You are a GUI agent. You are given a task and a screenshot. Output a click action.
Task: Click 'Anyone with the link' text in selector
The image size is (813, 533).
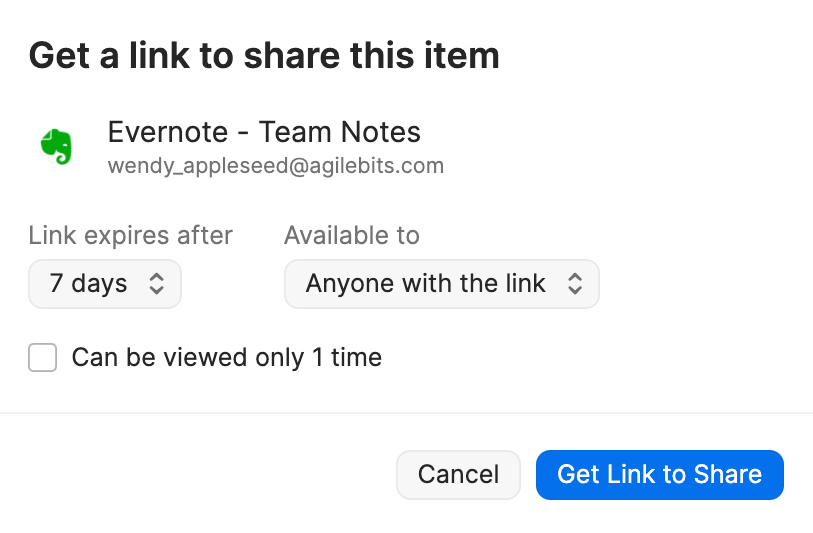425,284
